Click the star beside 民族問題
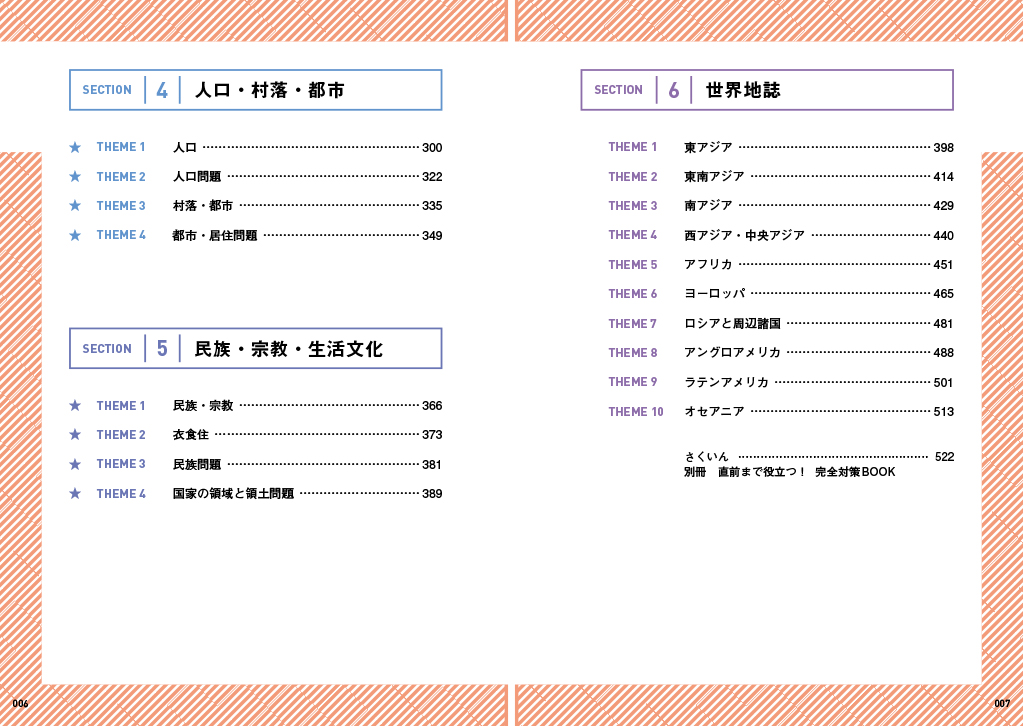Viewport: 1023px width, 726px height. pyautogui.click(x=75, y=464)
